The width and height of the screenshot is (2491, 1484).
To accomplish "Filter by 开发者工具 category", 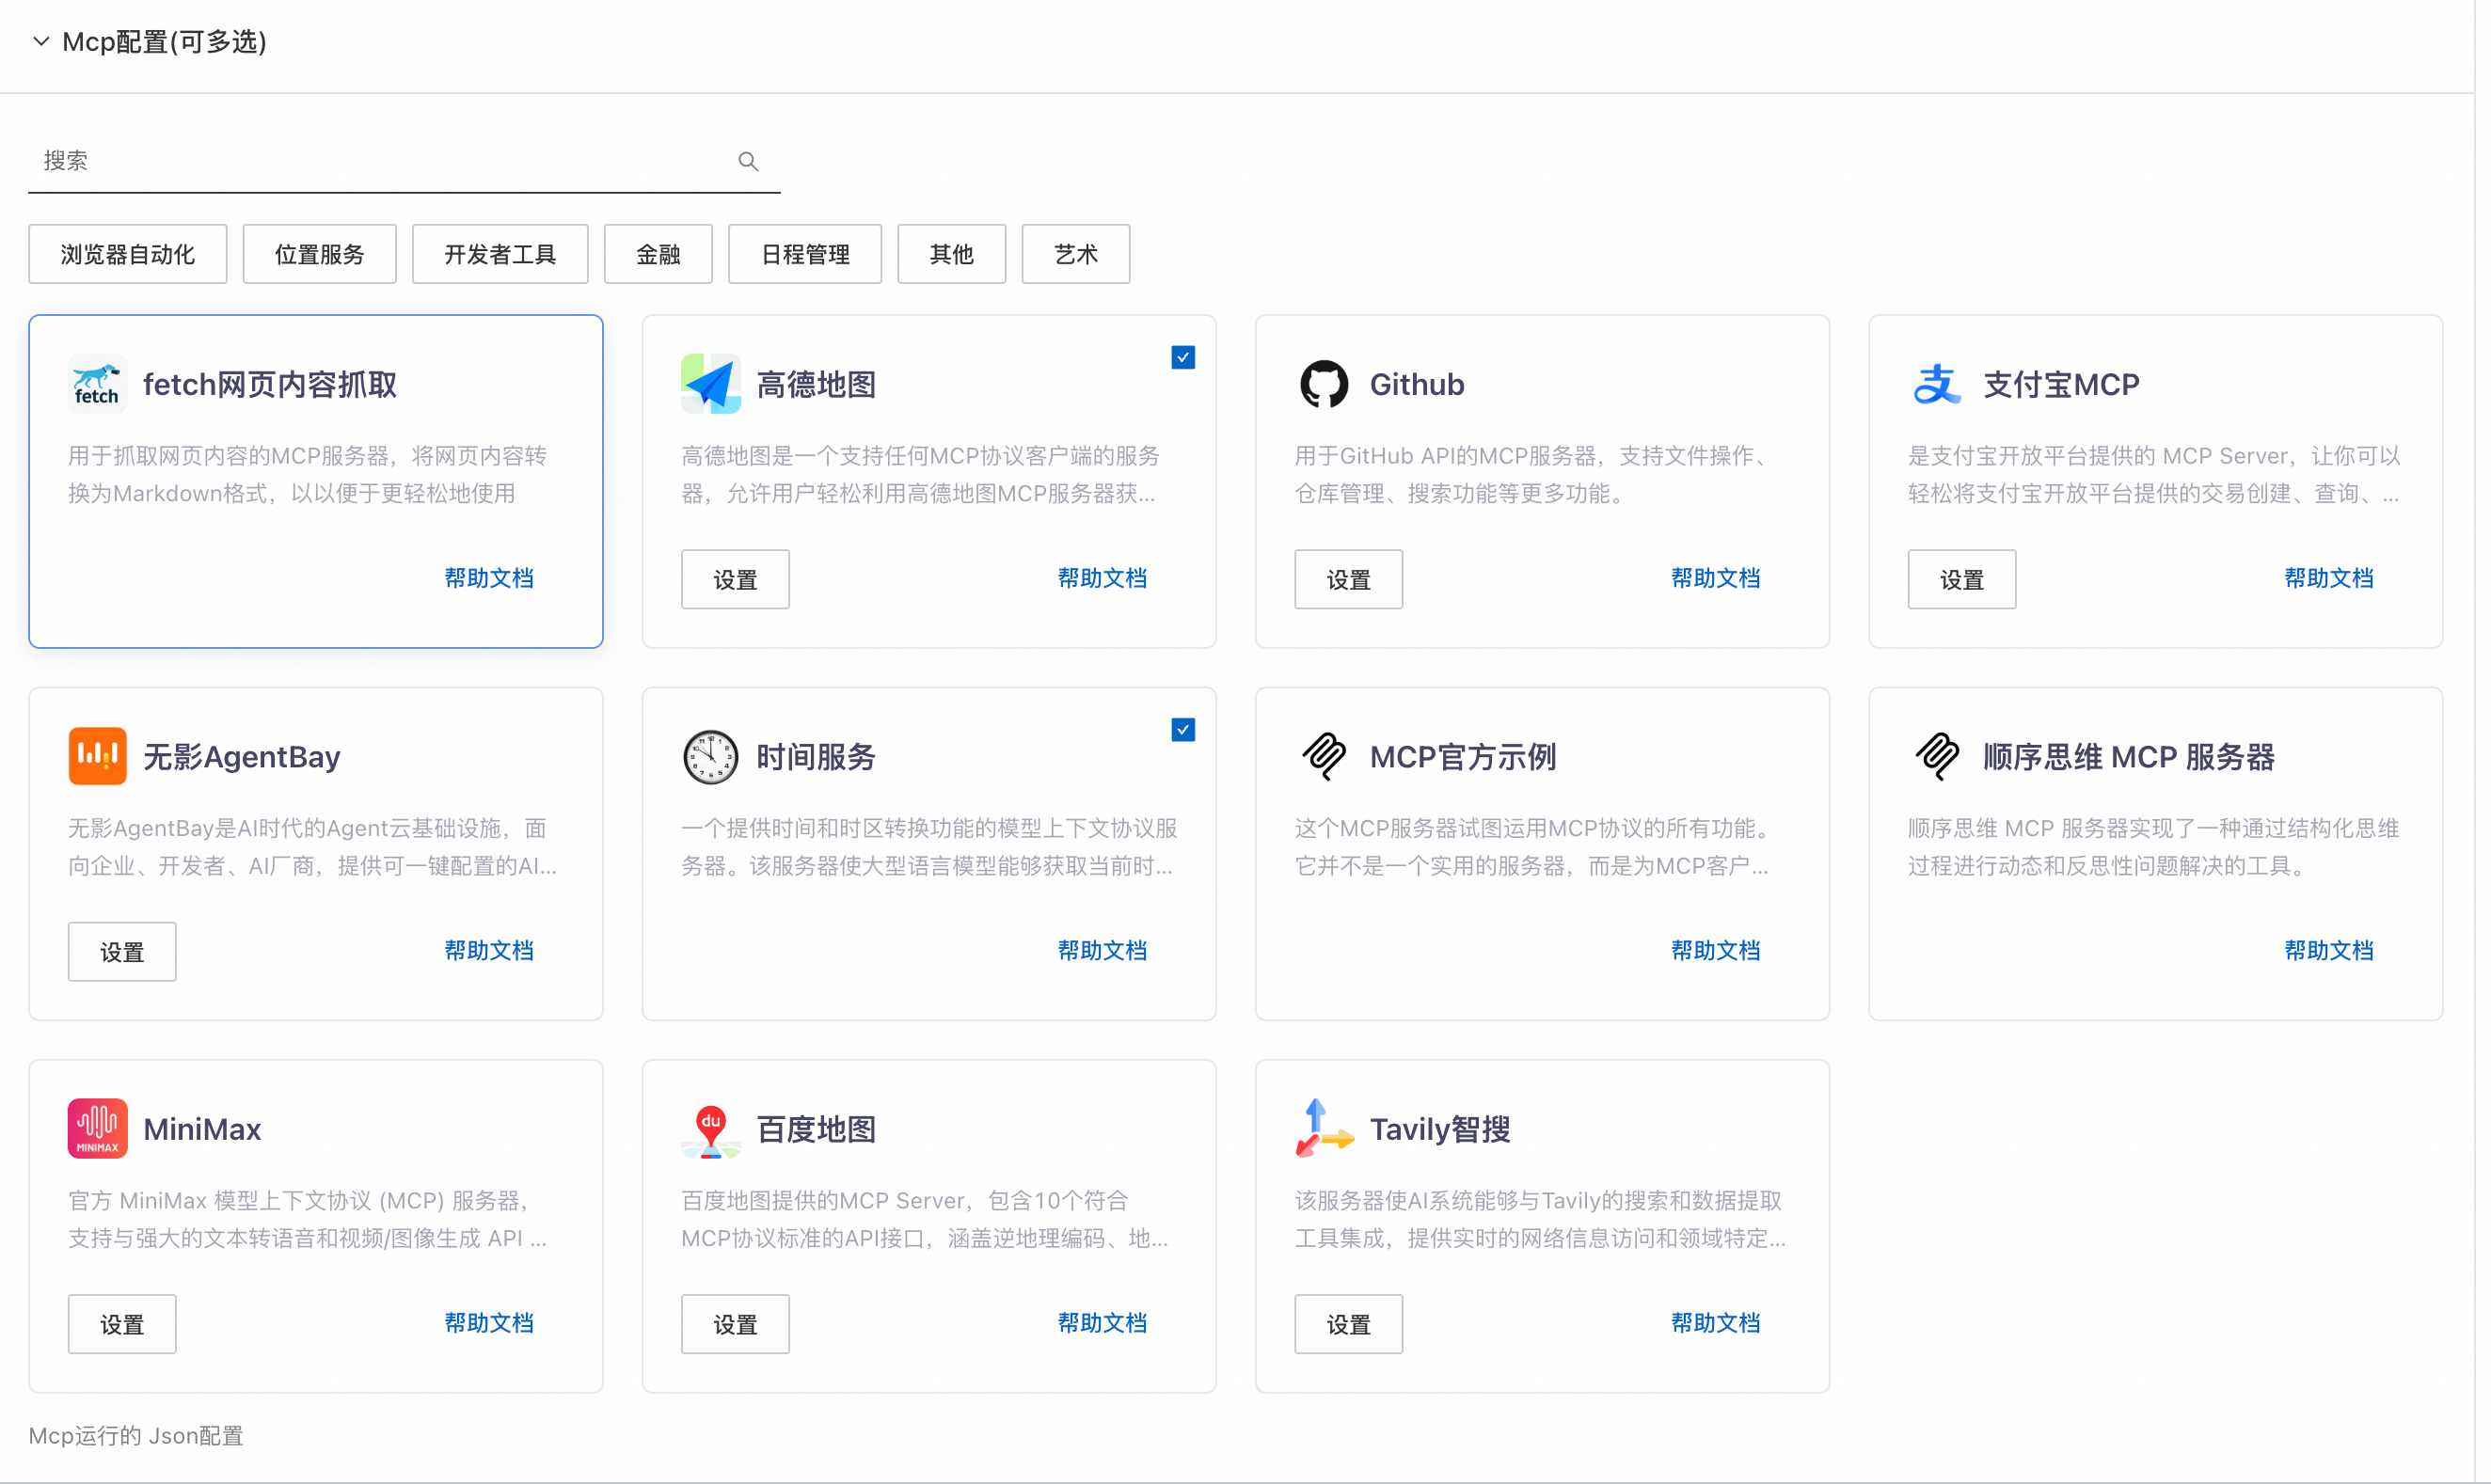I will [x=499, y=254].
